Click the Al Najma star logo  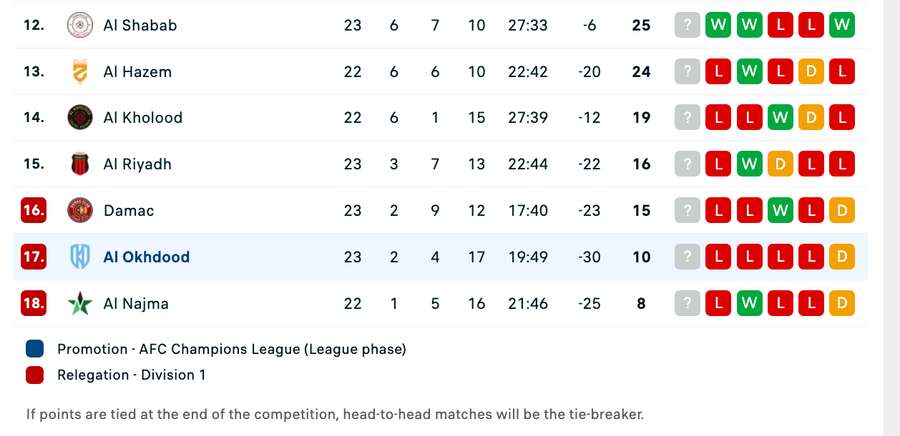click(79, 303)
